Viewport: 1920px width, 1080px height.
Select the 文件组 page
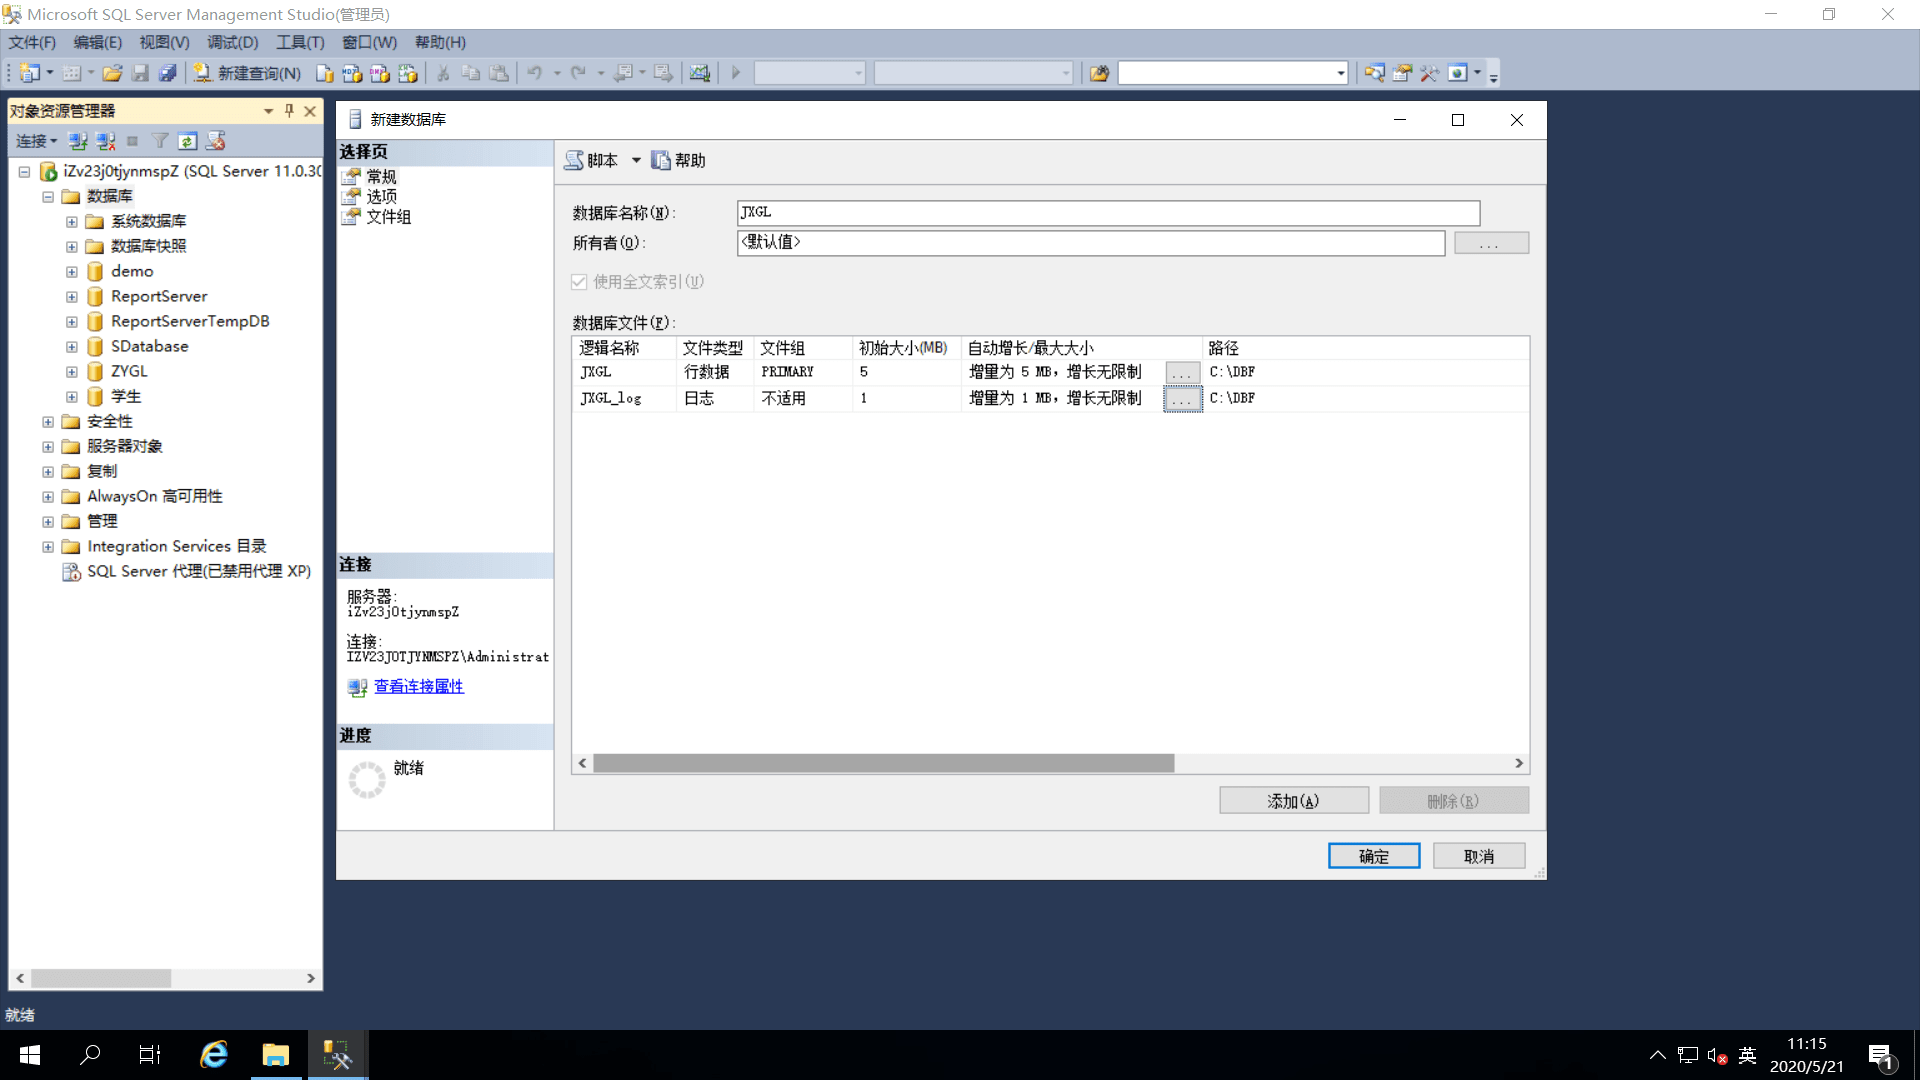(x=388, y=217)
